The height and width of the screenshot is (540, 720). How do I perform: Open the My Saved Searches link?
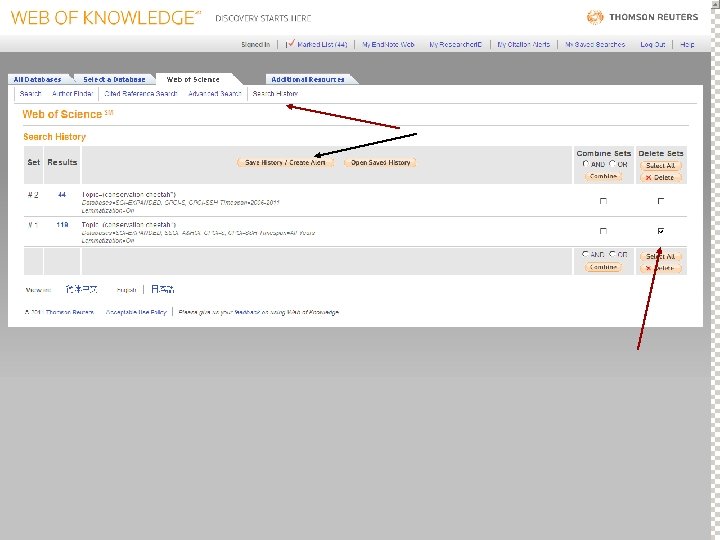595,45
